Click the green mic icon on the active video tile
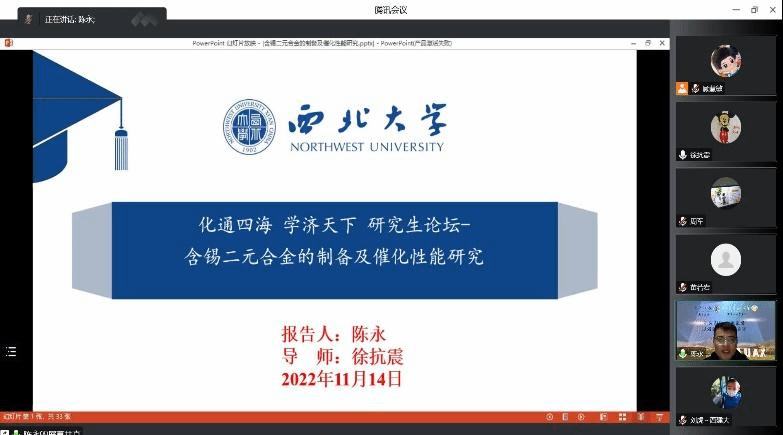 (683, 353)
